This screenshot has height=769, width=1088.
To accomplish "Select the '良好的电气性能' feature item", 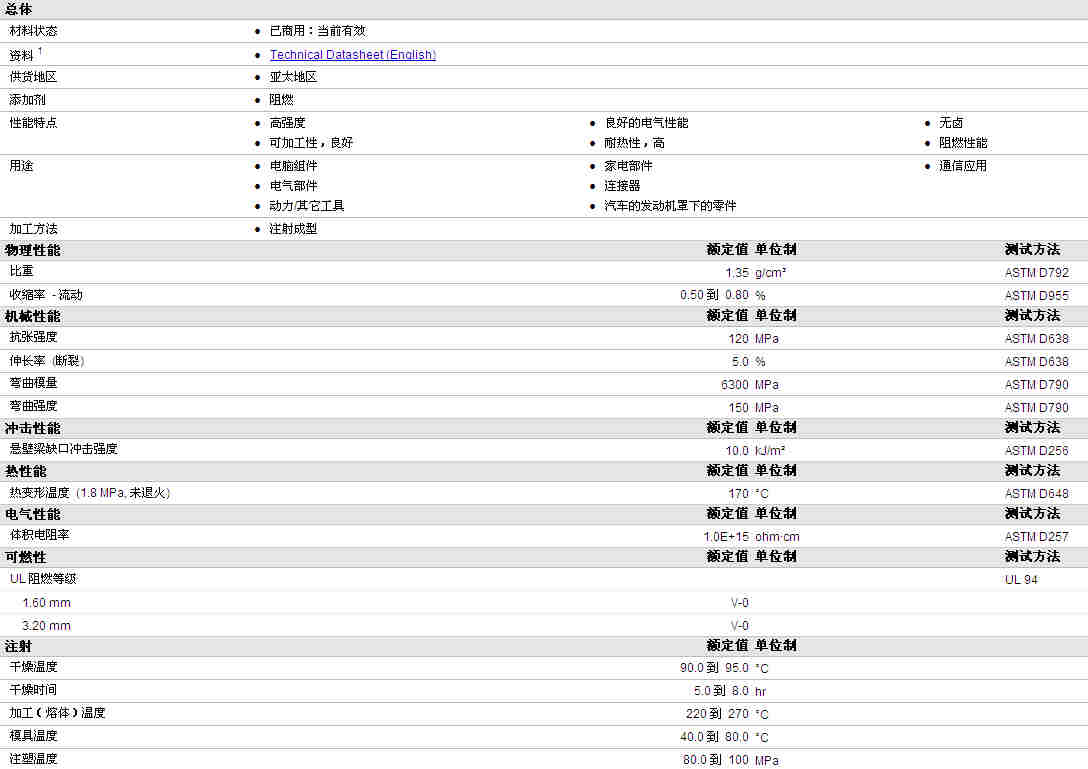I will [647, 123].
